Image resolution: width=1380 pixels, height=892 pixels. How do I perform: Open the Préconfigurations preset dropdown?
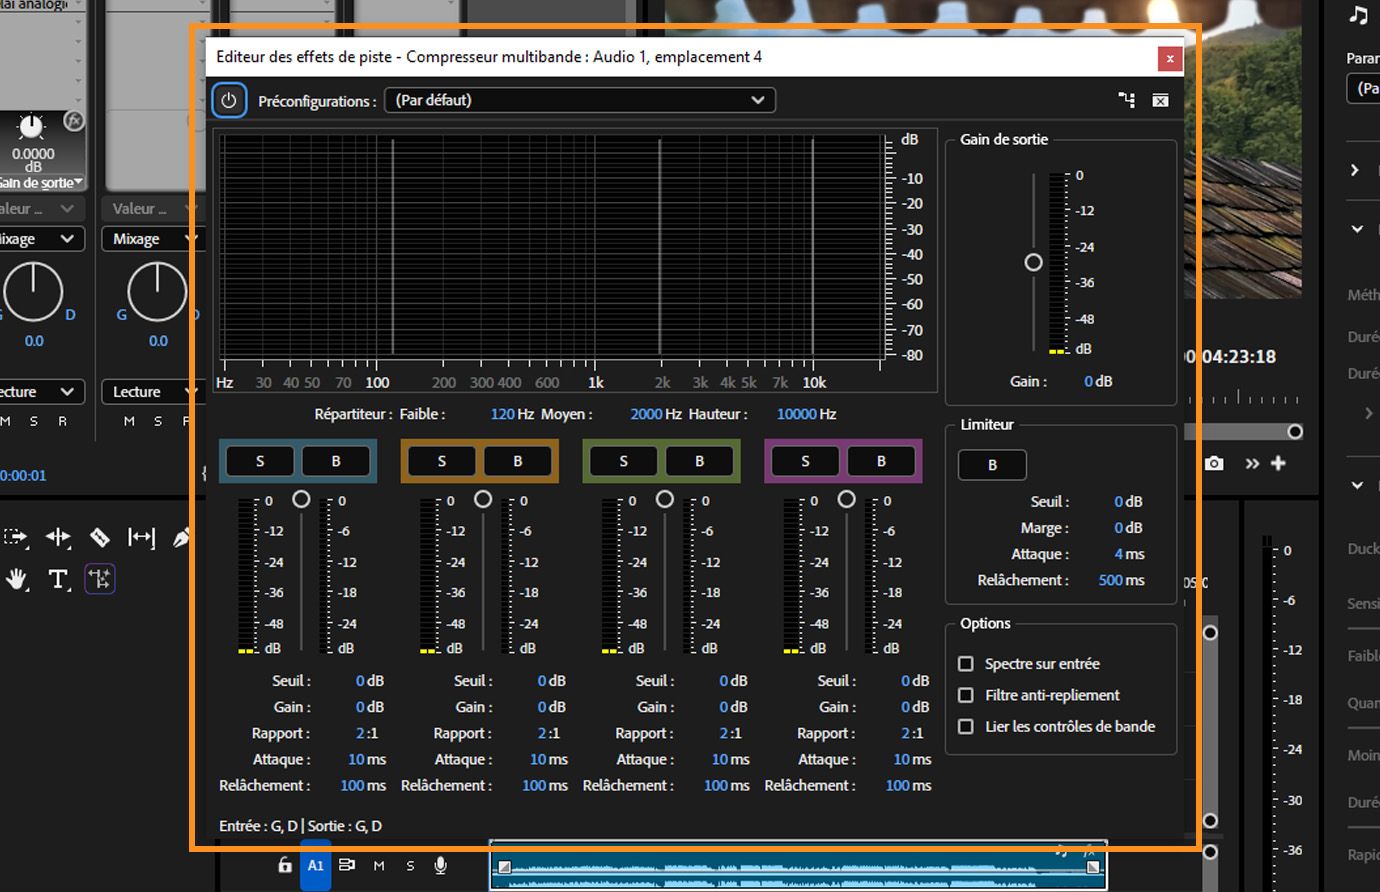pyautogui.click(x=580, y=100)
